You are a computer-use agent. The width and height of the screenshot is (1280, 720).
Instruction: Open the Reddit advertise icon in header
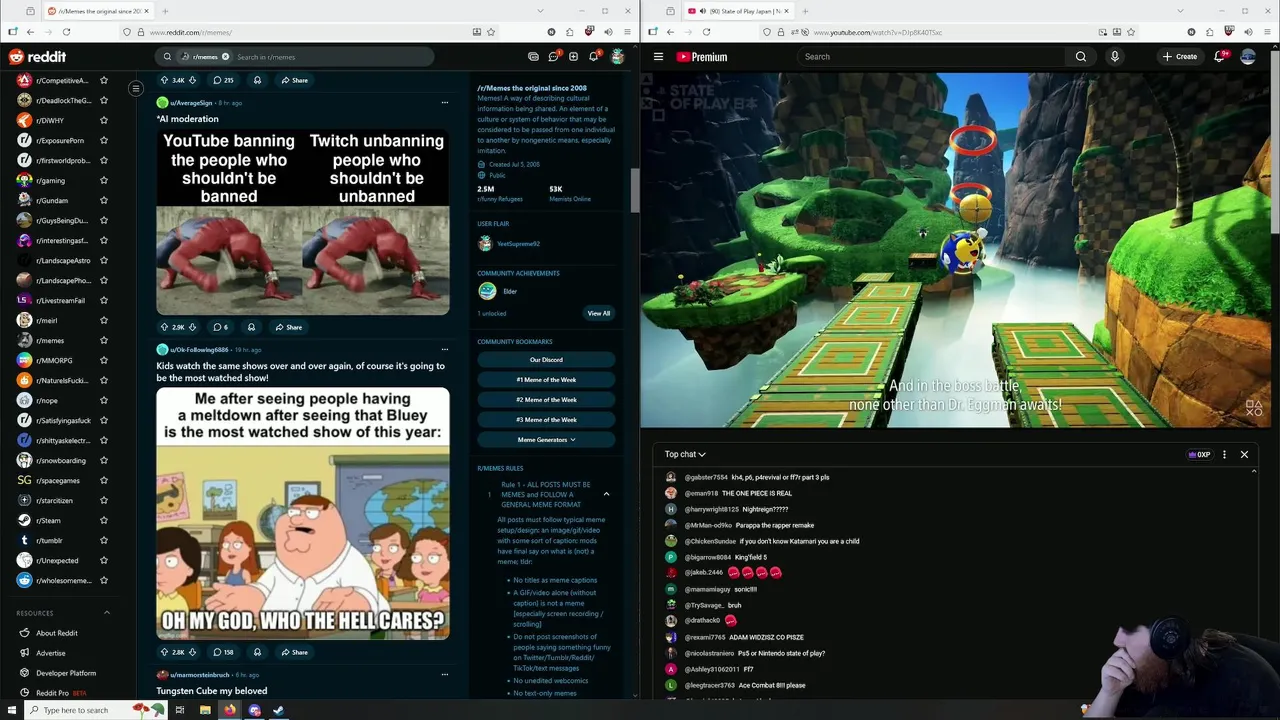(533, 57)
